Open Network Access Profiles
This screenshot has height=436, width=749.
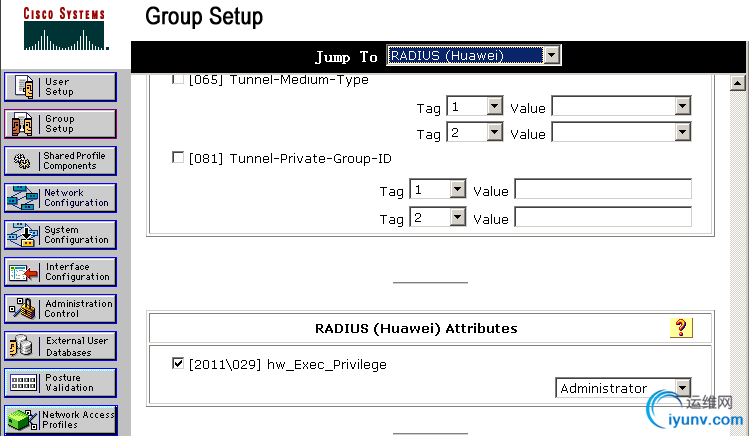click(60, 420)
